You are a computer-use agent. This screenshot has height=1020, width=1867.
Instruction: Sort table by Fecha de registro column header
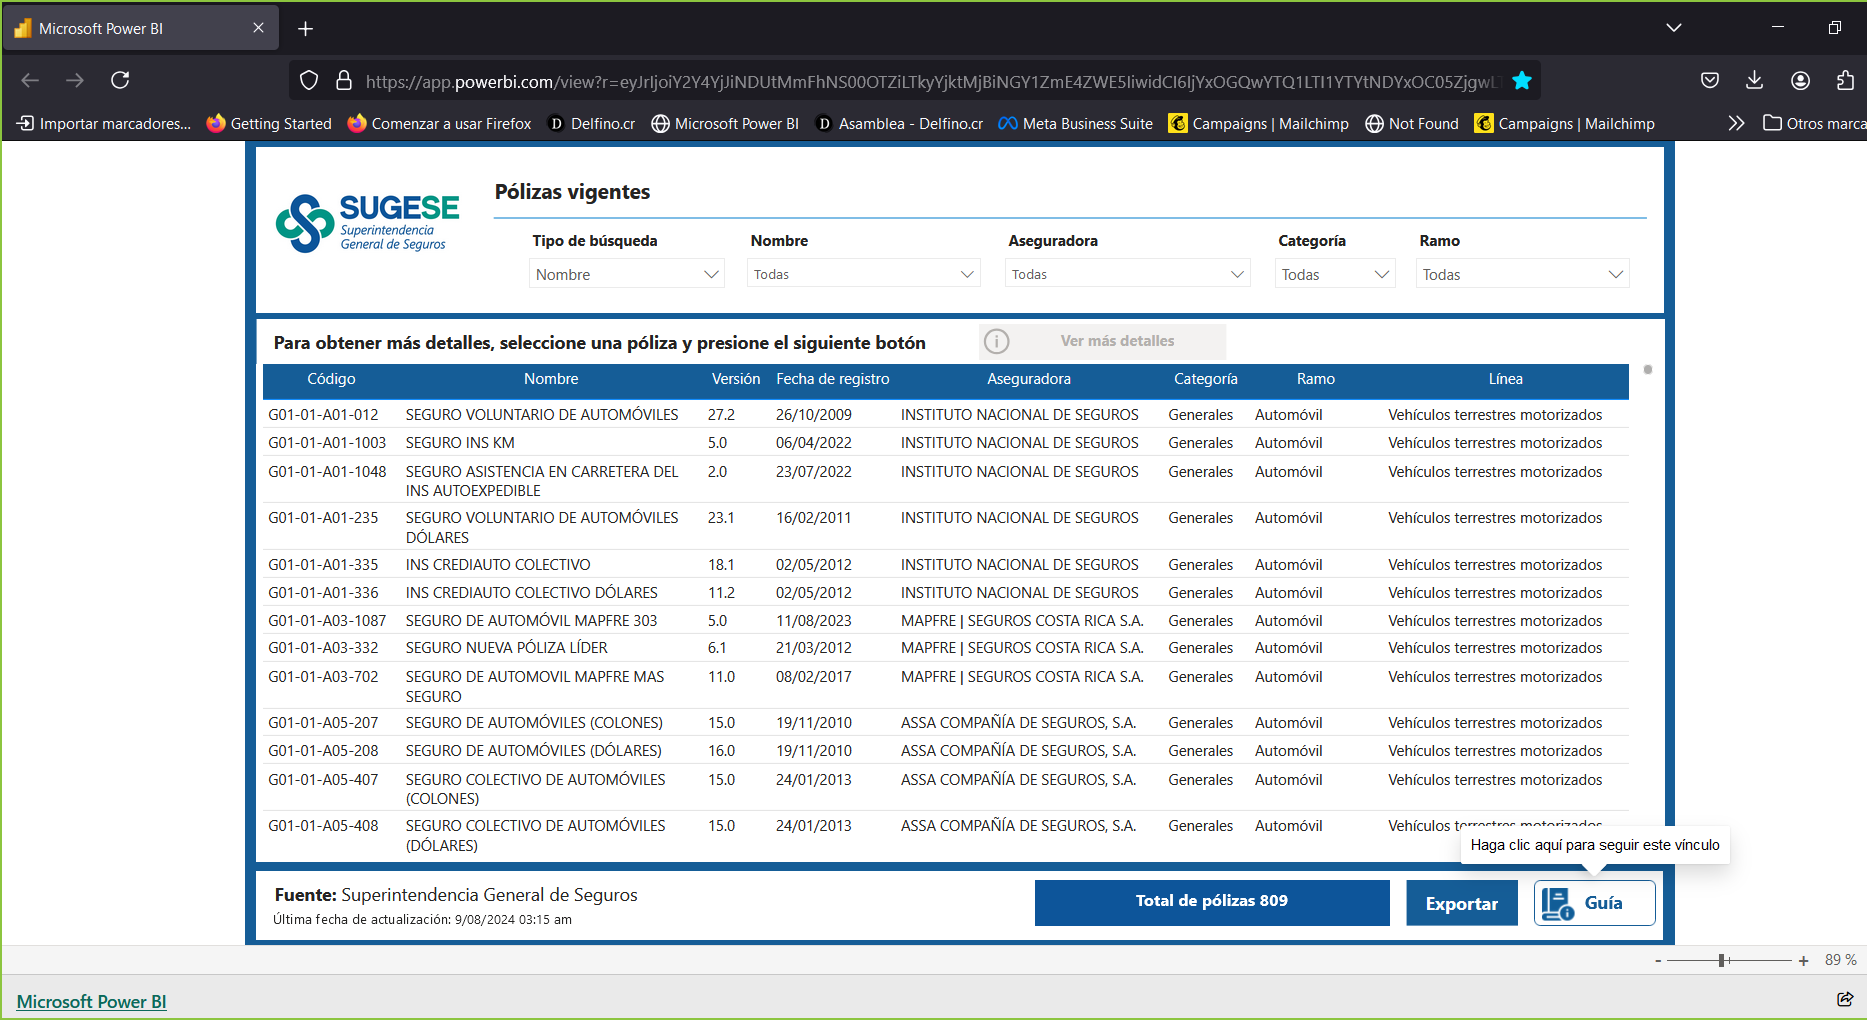point(832,379)
